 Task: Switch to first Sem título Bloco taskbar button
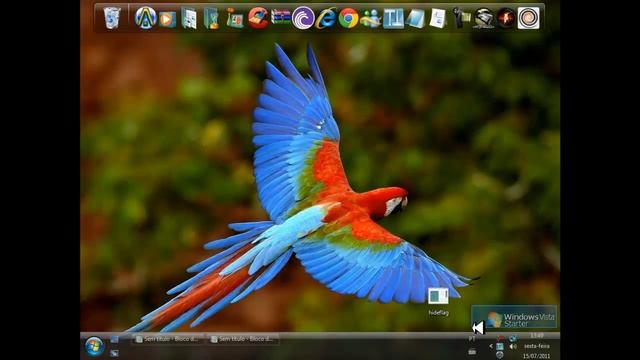[x=168, y=339]
